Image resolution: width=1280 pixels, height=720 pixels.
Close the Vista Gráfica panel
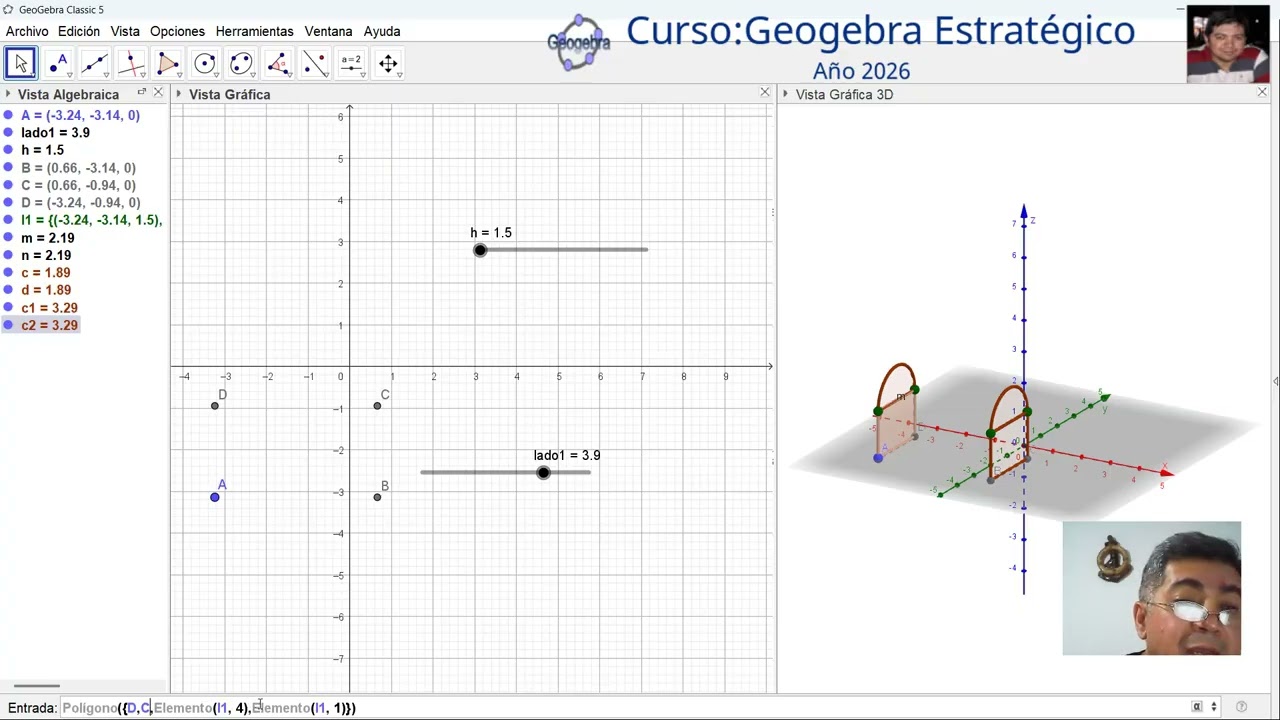(765, 93)
